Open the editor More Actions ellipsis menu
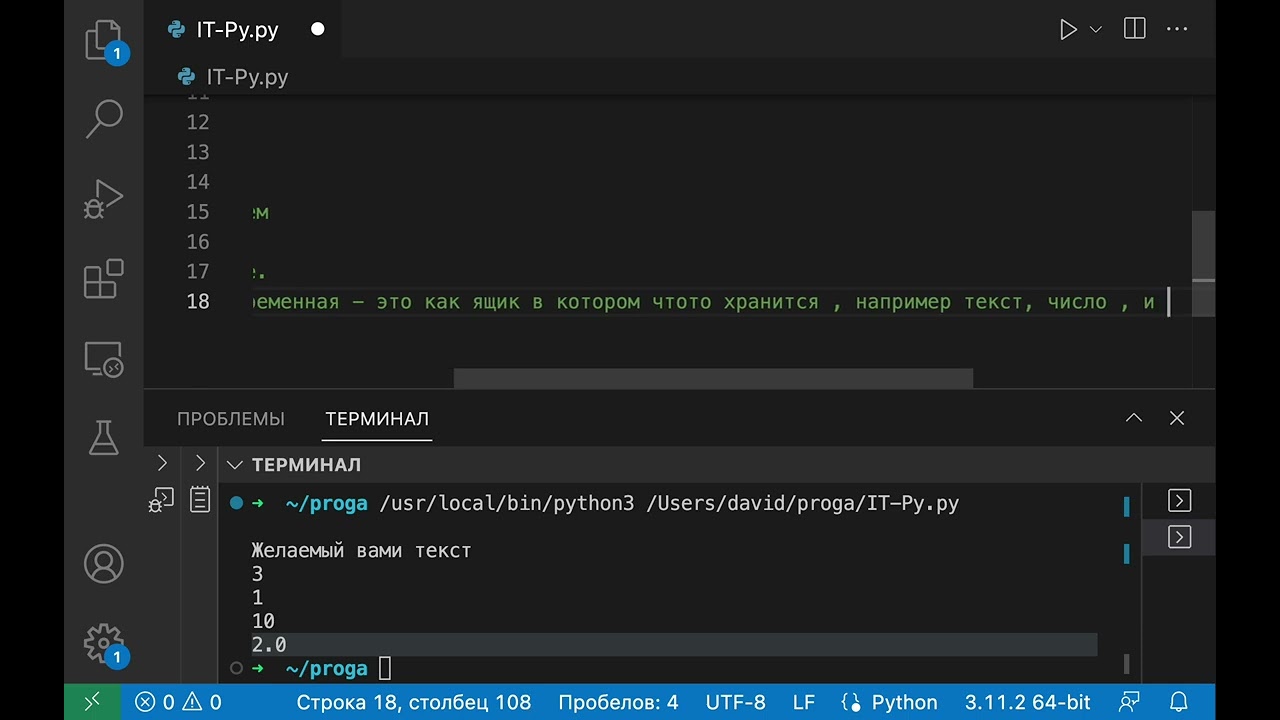Screen dimensions: 1280x720 pos(1177,29)
